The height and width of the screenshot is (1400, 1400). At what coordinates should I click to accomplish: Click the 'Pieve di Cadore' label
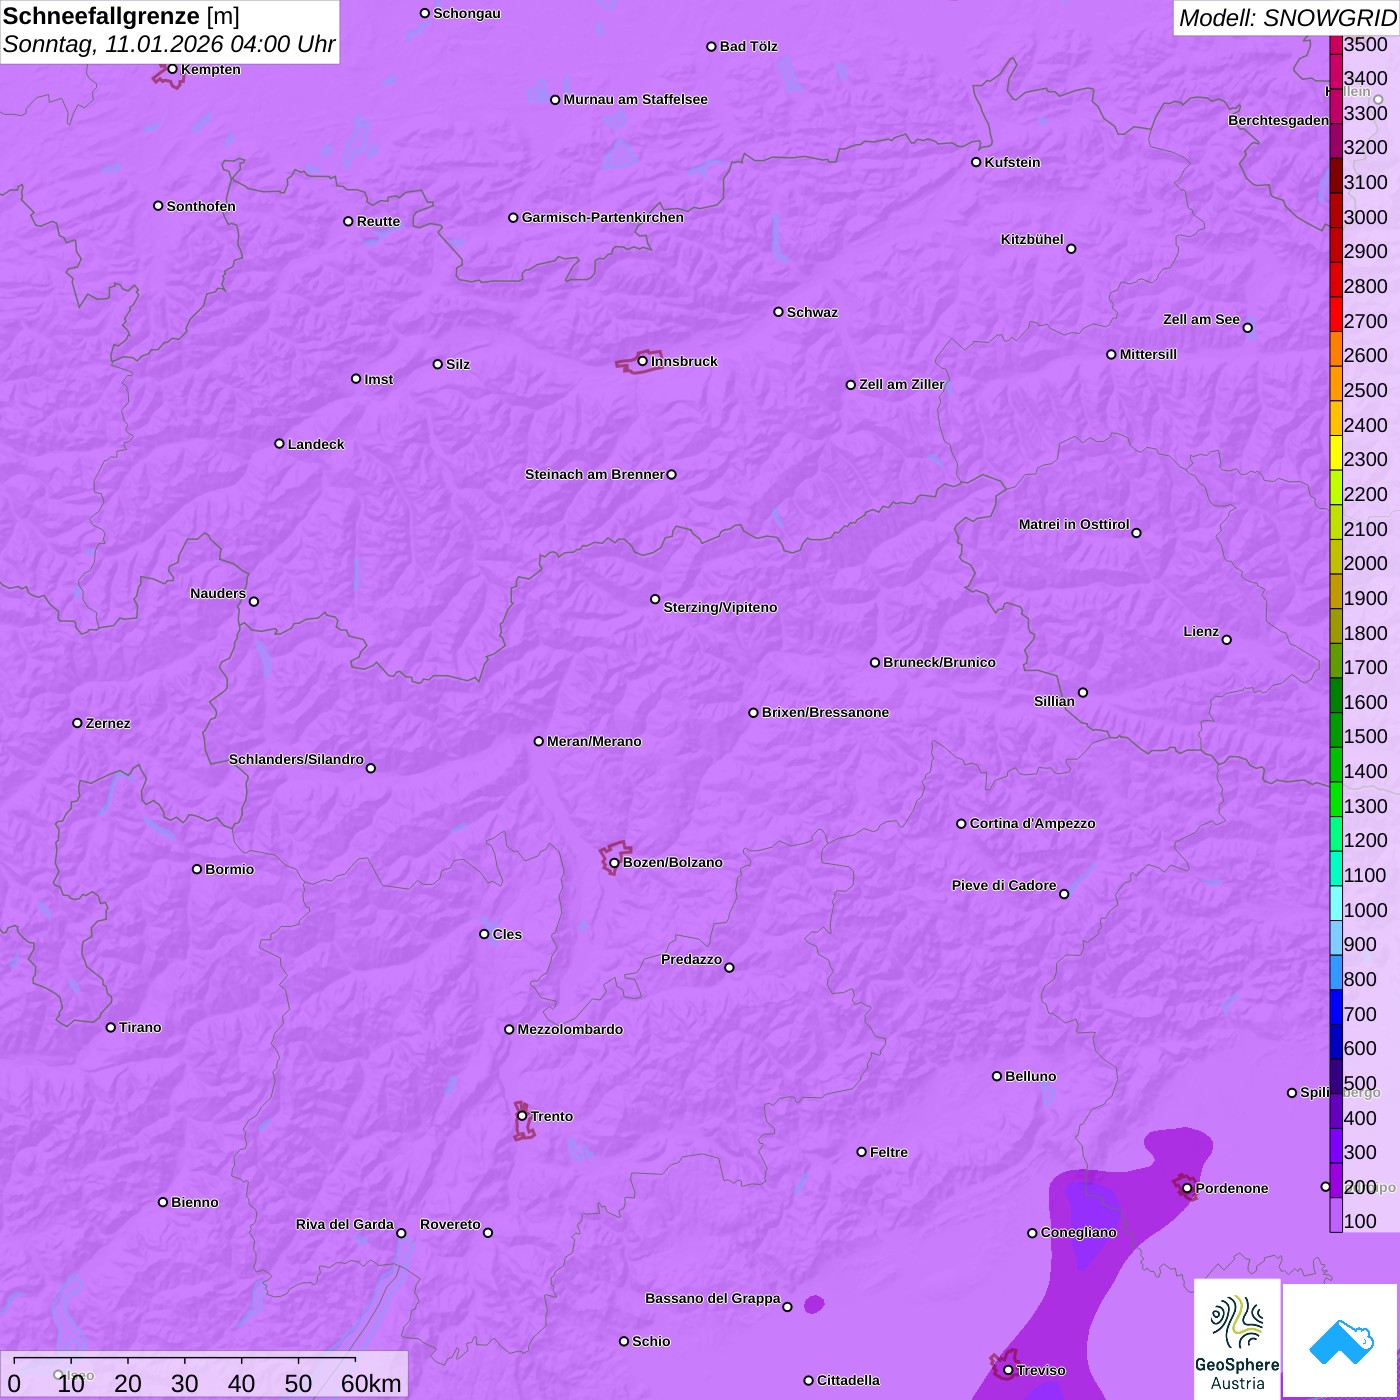[1004, 885]
